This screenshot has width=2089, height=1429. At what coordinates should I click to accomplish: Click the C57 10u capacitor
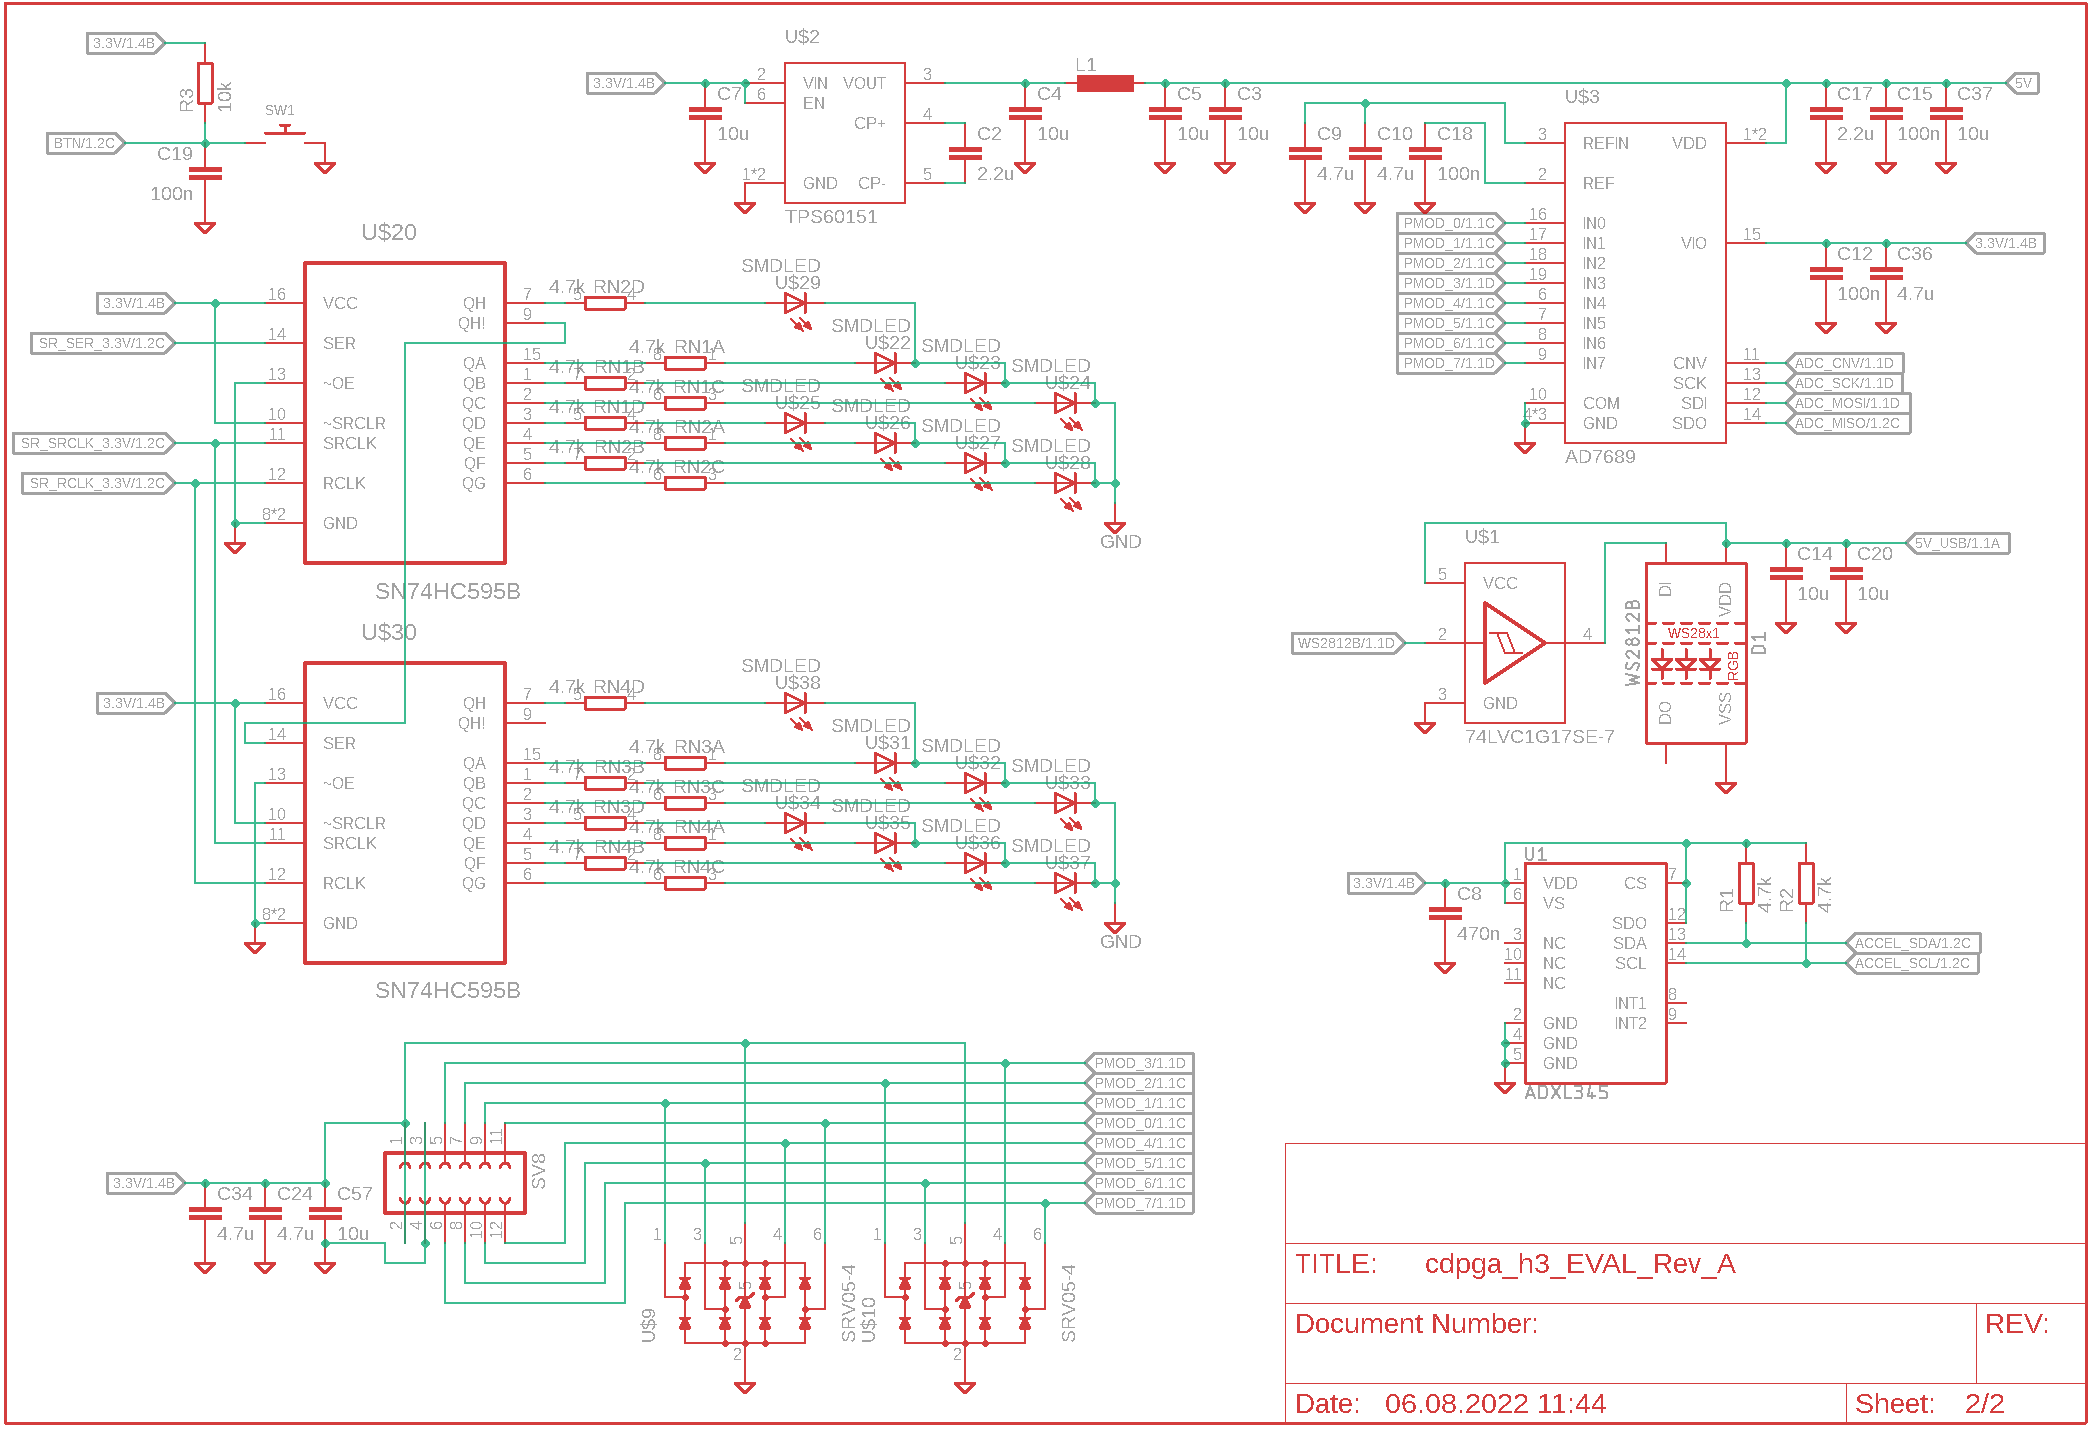coord(325,1213)
